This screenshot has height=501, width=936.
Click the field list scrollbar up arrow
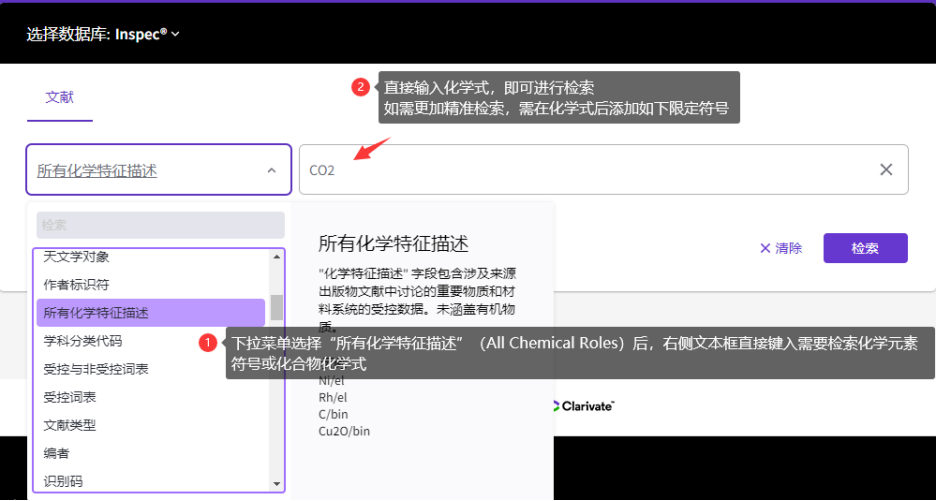coord(276,257)
